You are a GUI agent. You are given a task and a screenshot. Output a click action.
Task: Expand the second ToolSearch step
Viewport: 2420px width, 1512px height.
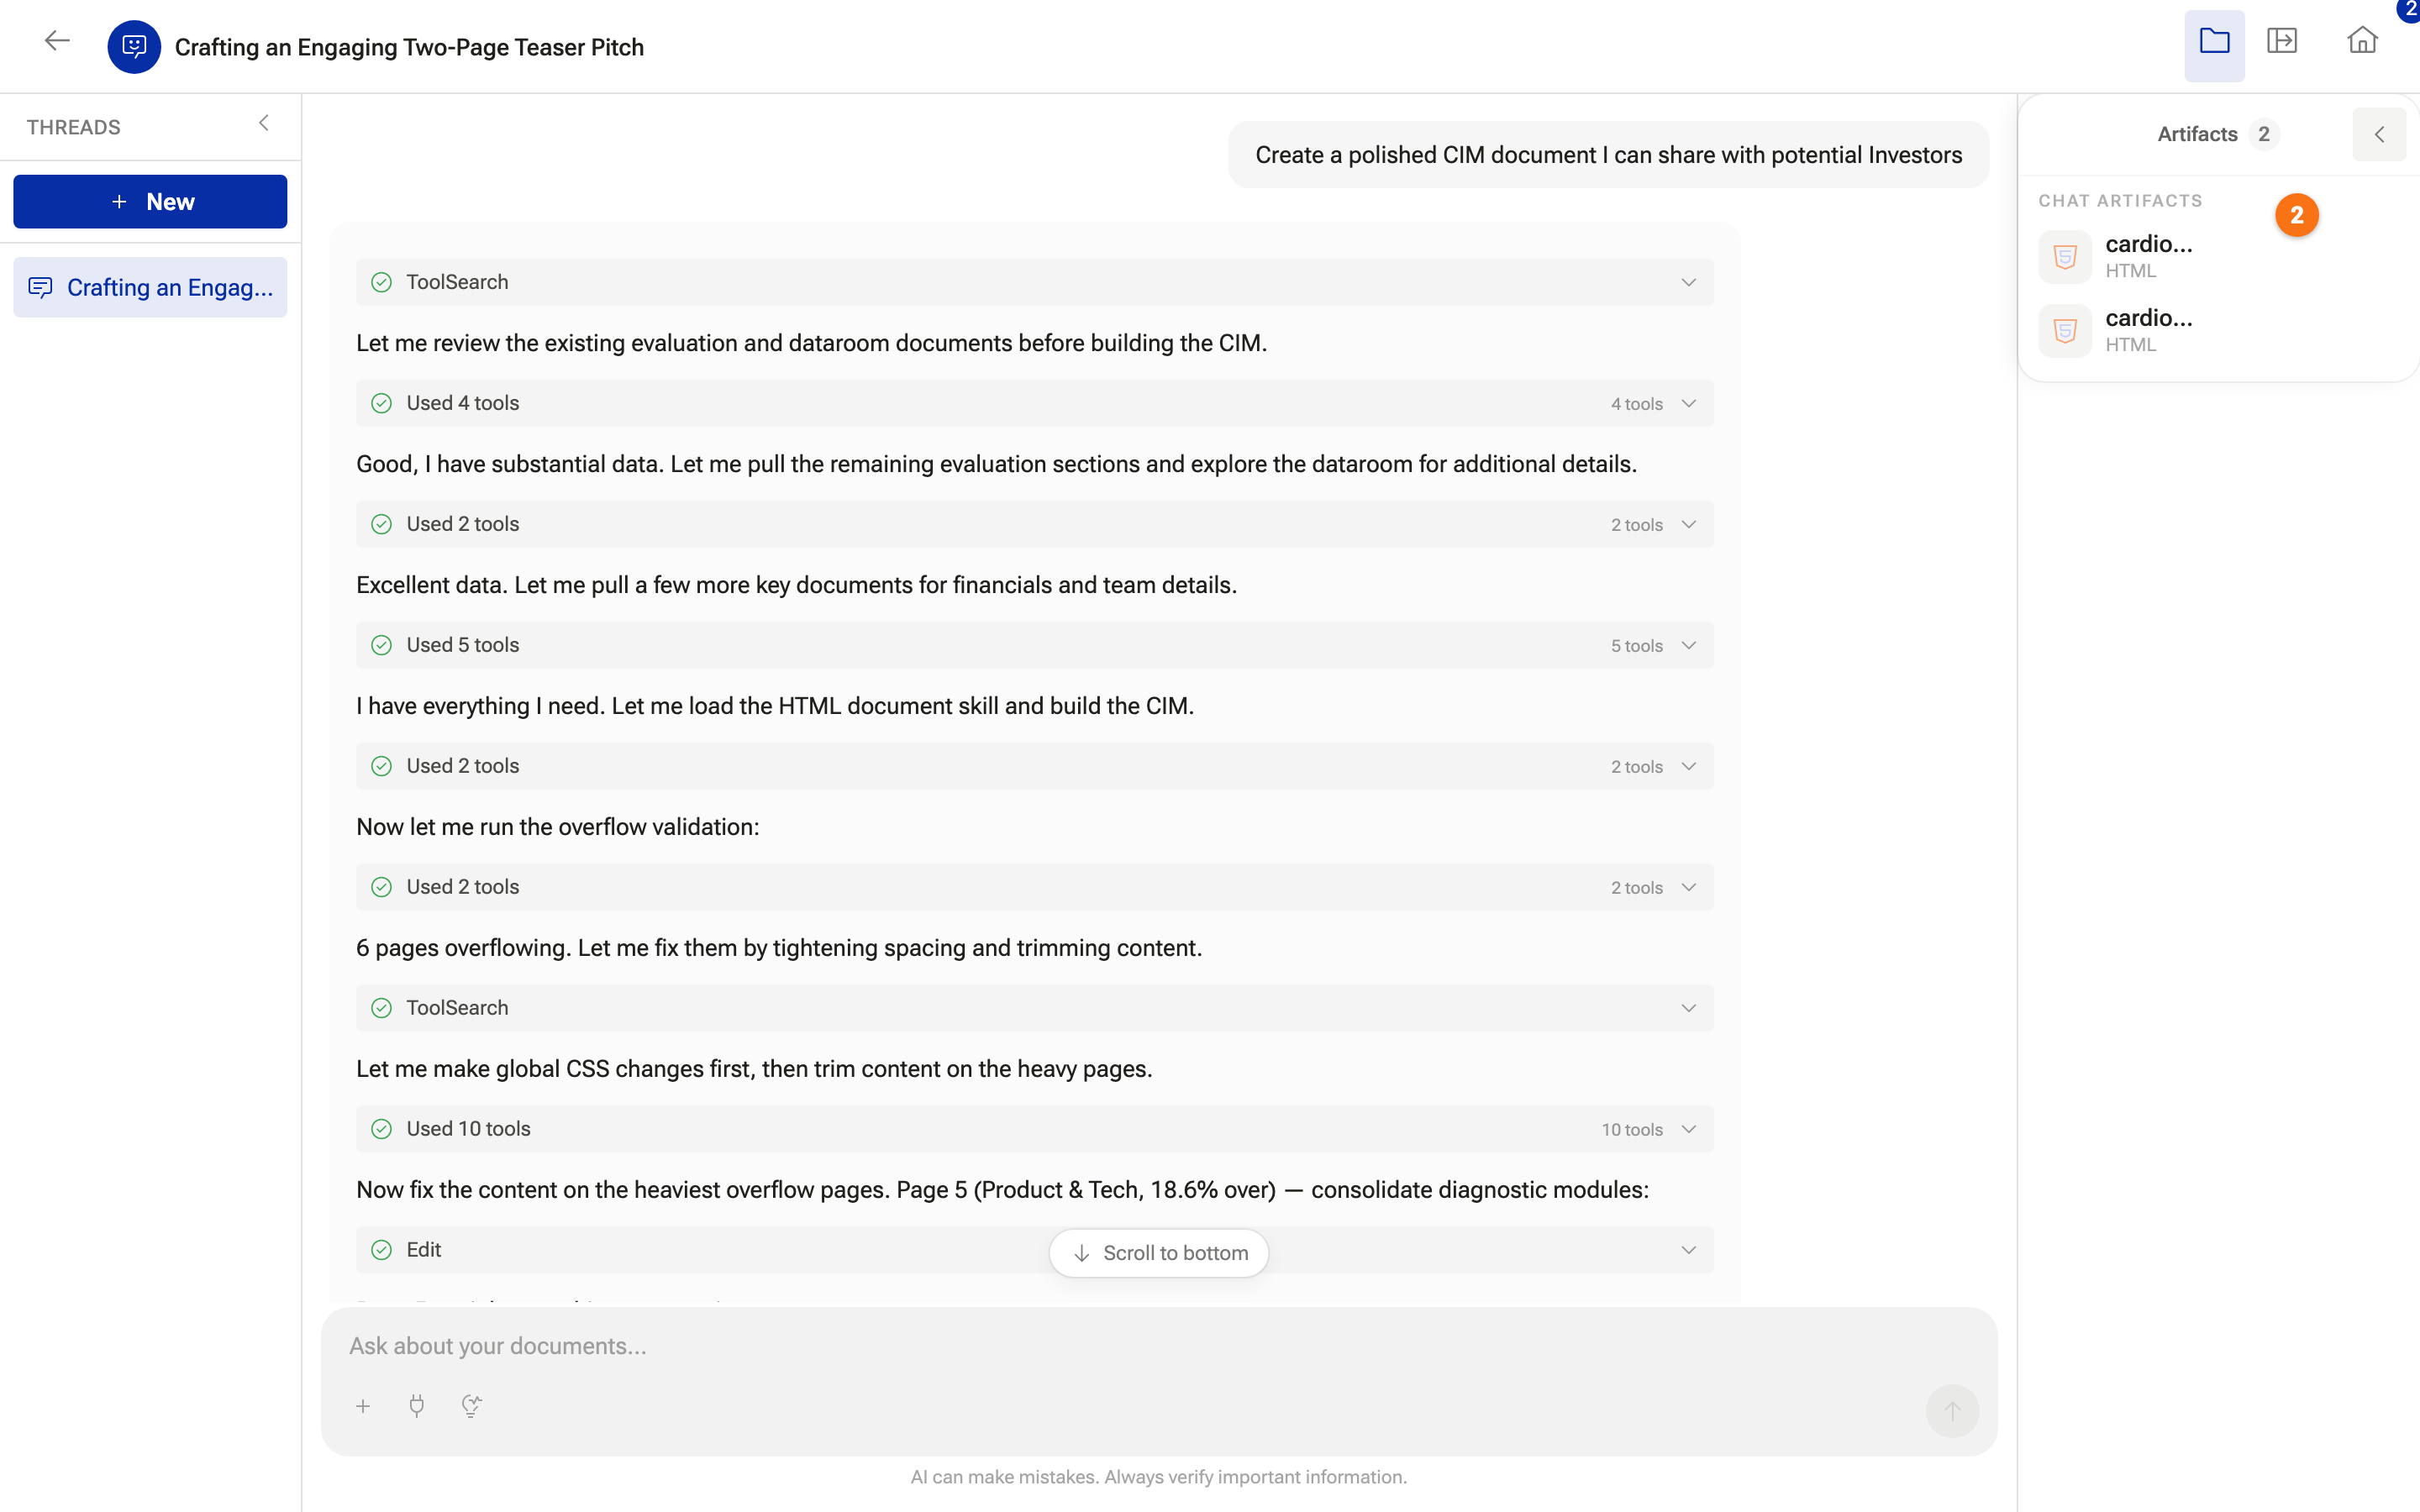click(1034, 1008)
